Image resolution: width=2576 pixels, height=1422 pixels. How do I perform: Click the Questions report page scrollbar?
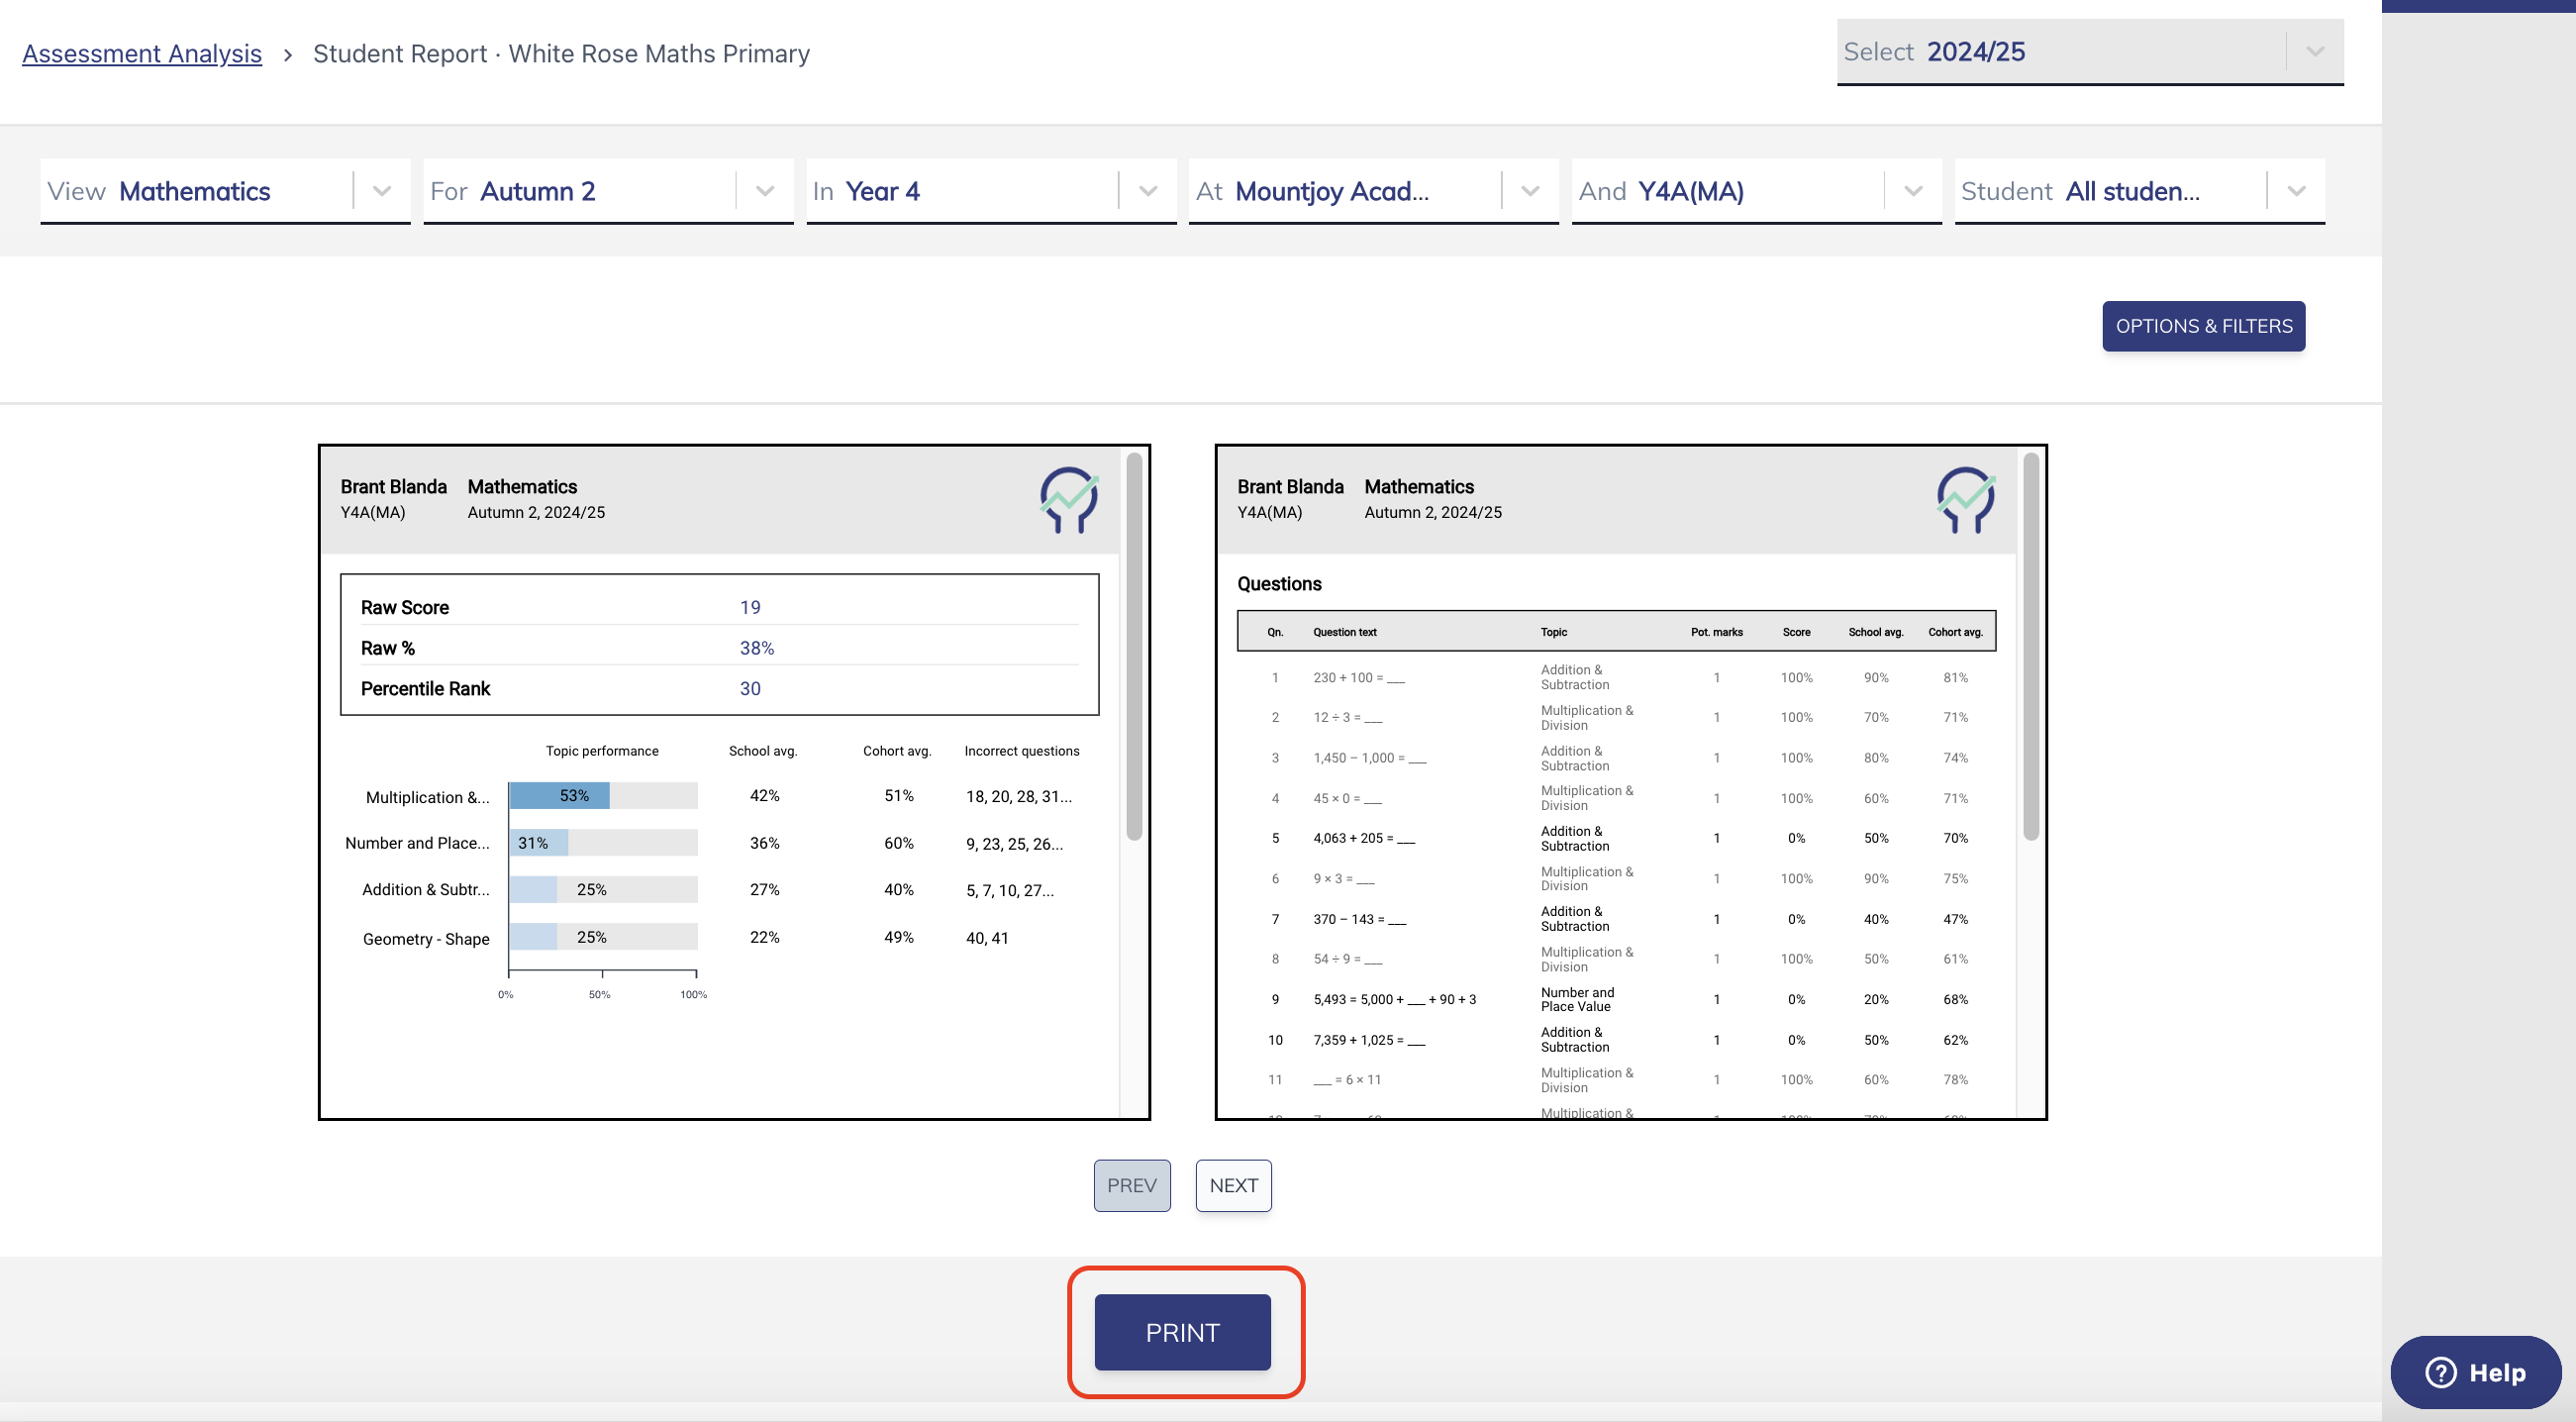tap(2031, 647)
